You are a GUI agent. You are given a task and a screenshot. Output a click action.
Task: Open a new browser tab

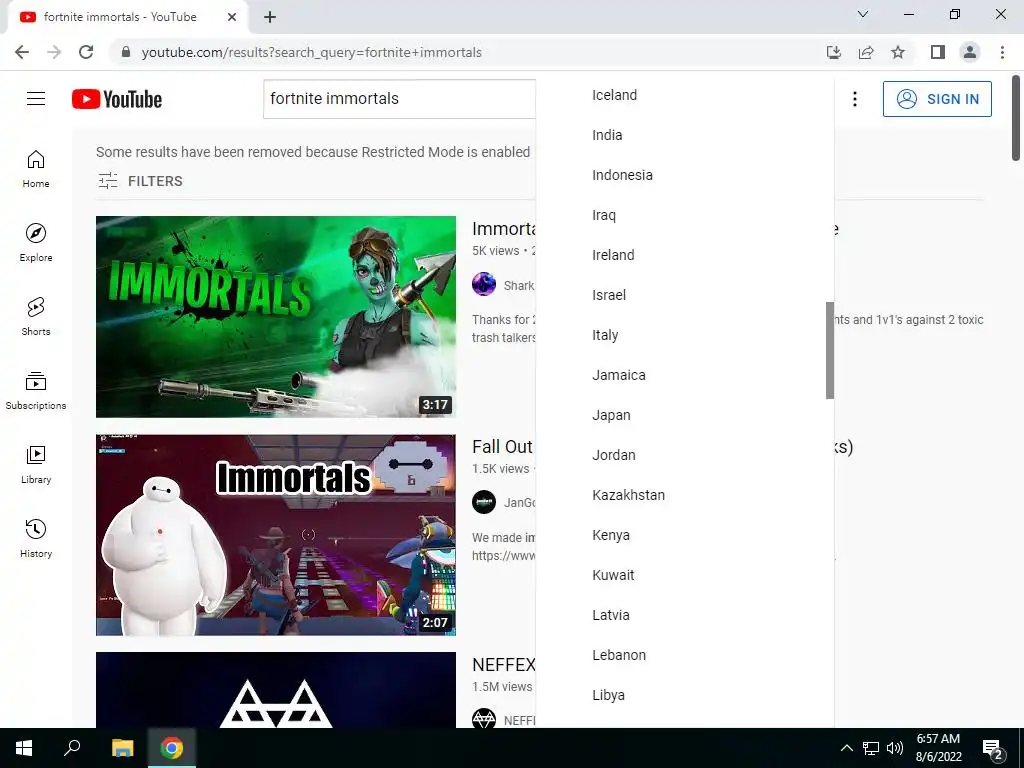[270, 17]
